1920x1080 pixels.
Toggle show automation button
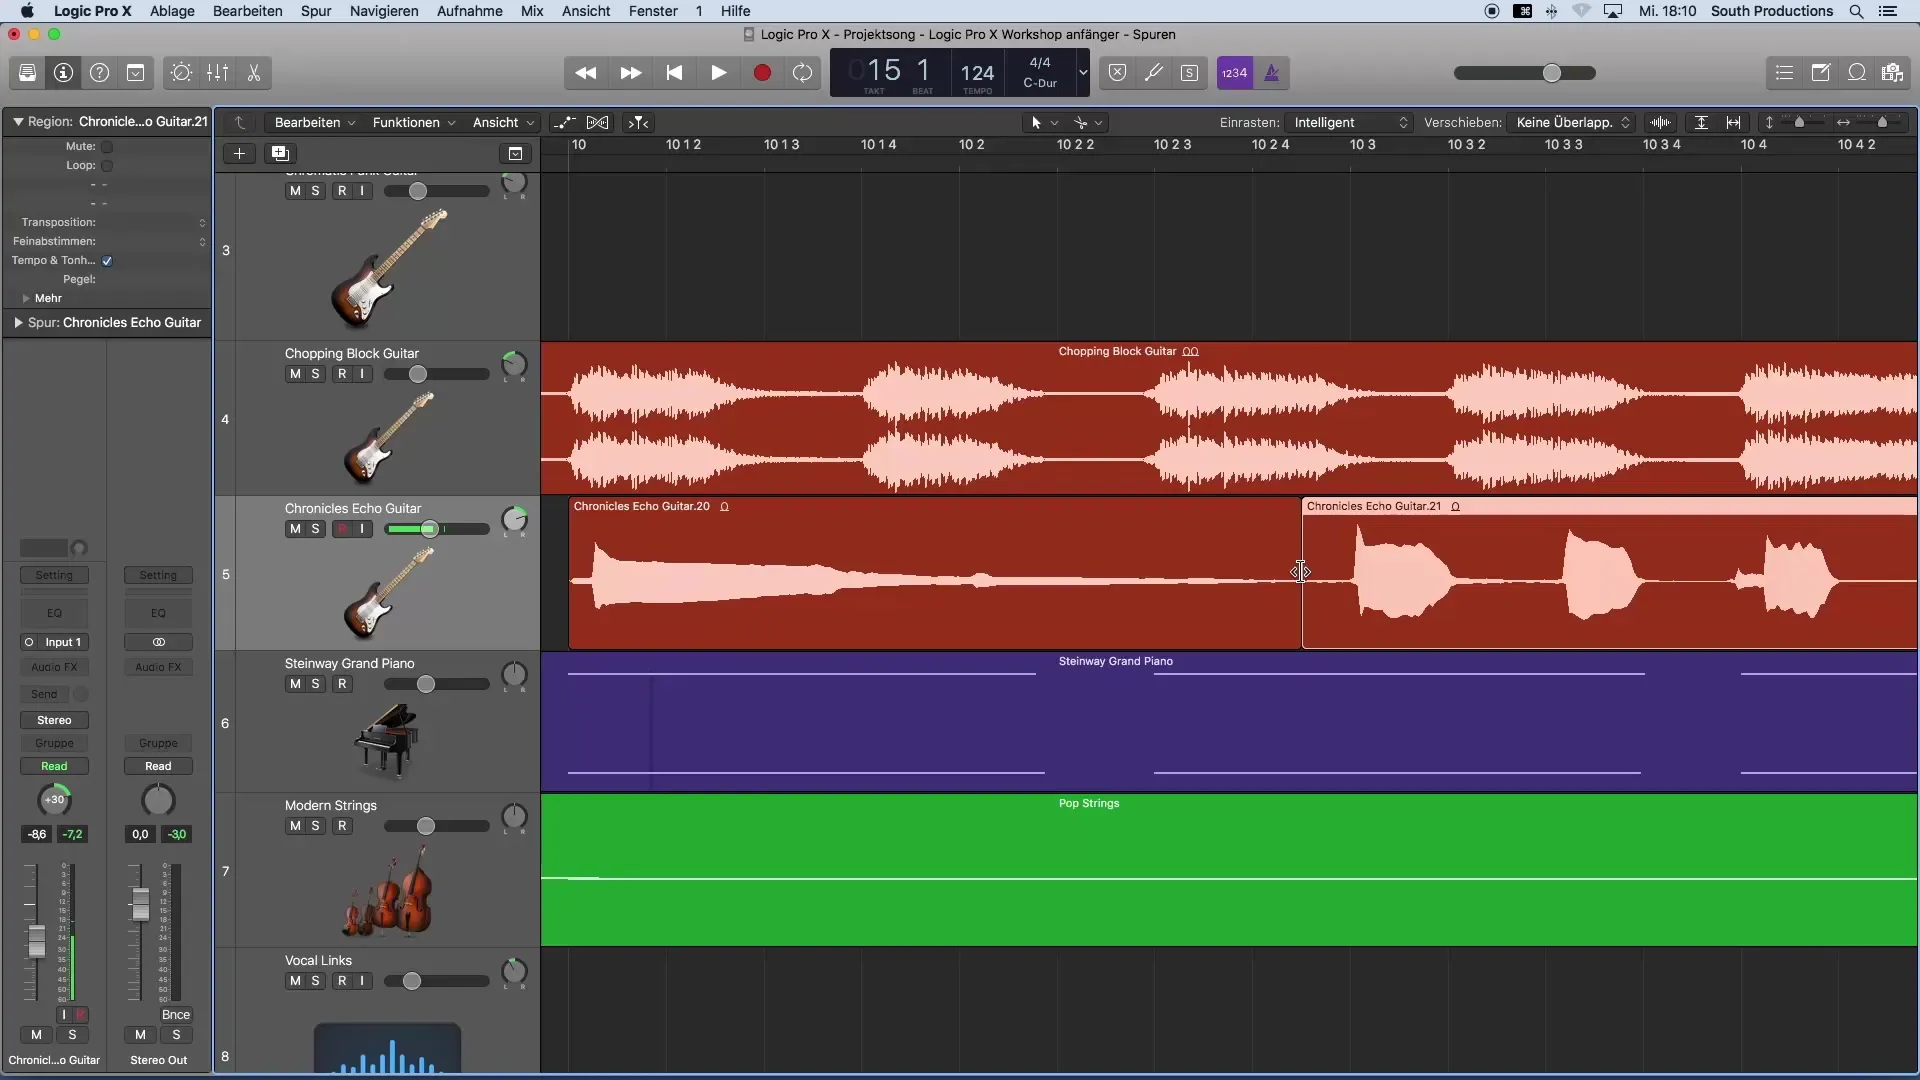click(565, 123)
